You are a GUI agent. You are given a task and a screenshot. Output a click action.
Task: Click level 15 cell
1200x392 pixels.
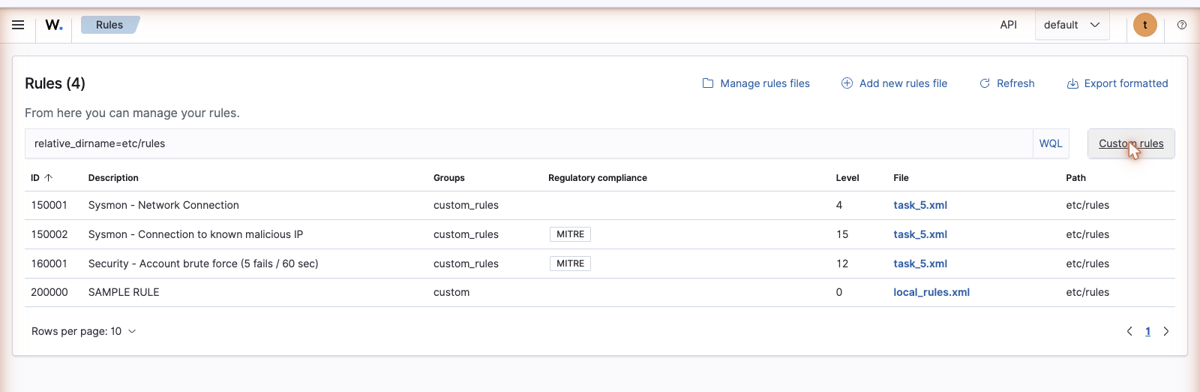(x=842, y=234)
